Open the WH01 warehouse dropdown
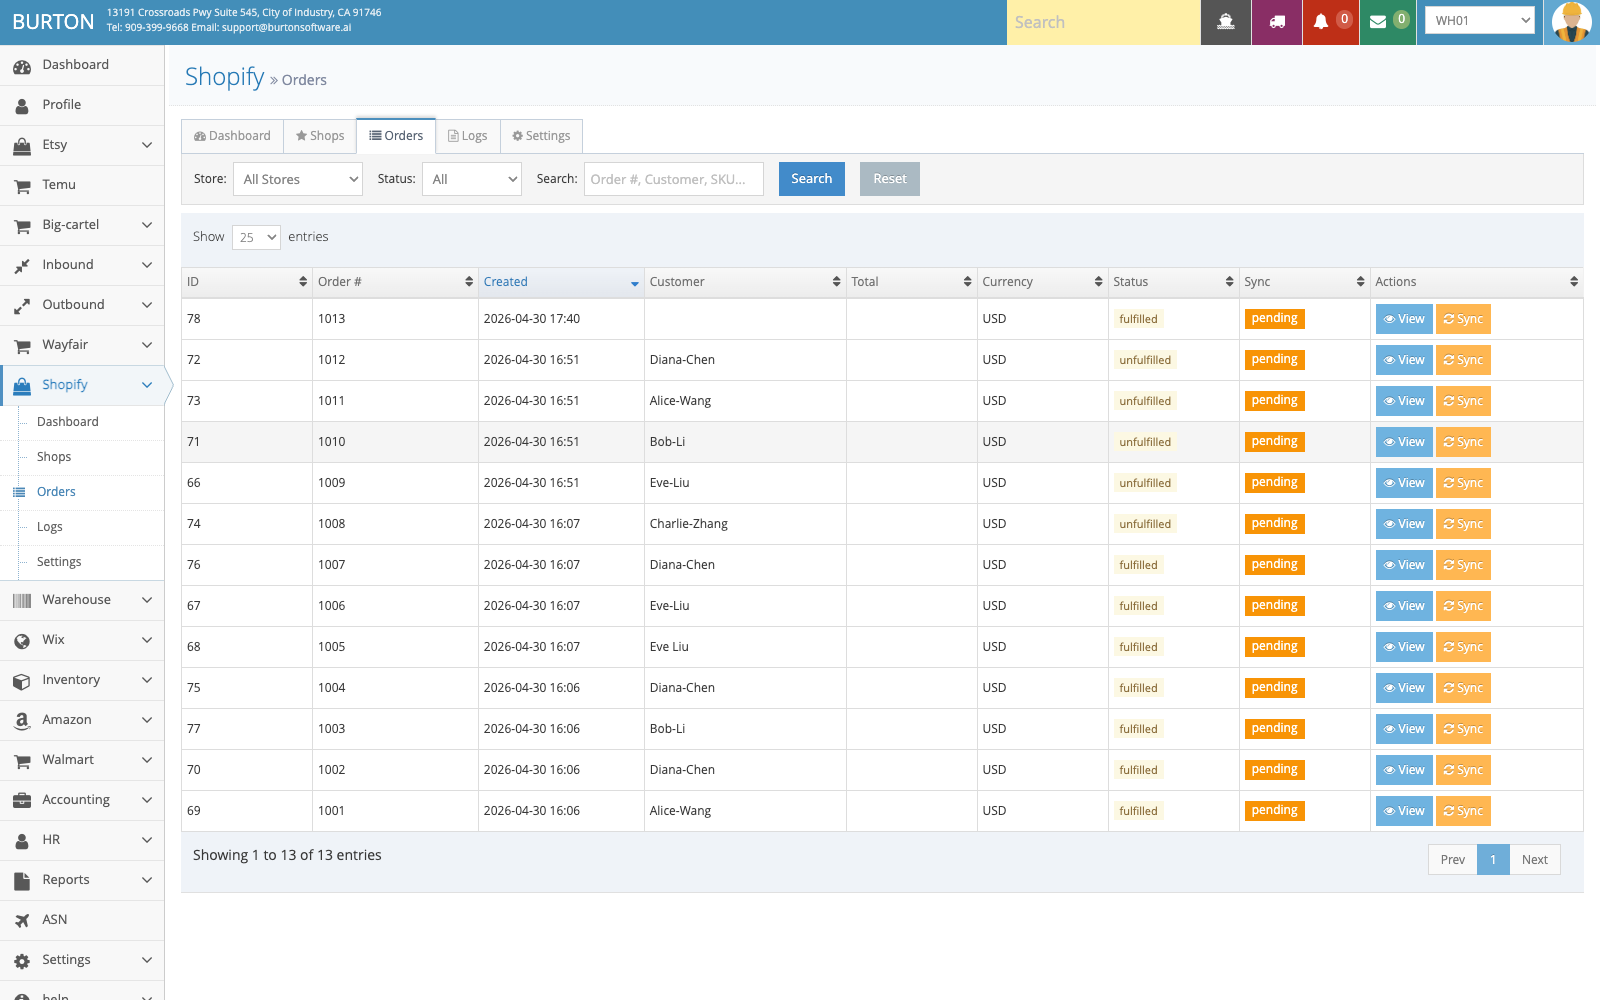Screen dimensions: 1600x1000 (x=1480, y=20)
